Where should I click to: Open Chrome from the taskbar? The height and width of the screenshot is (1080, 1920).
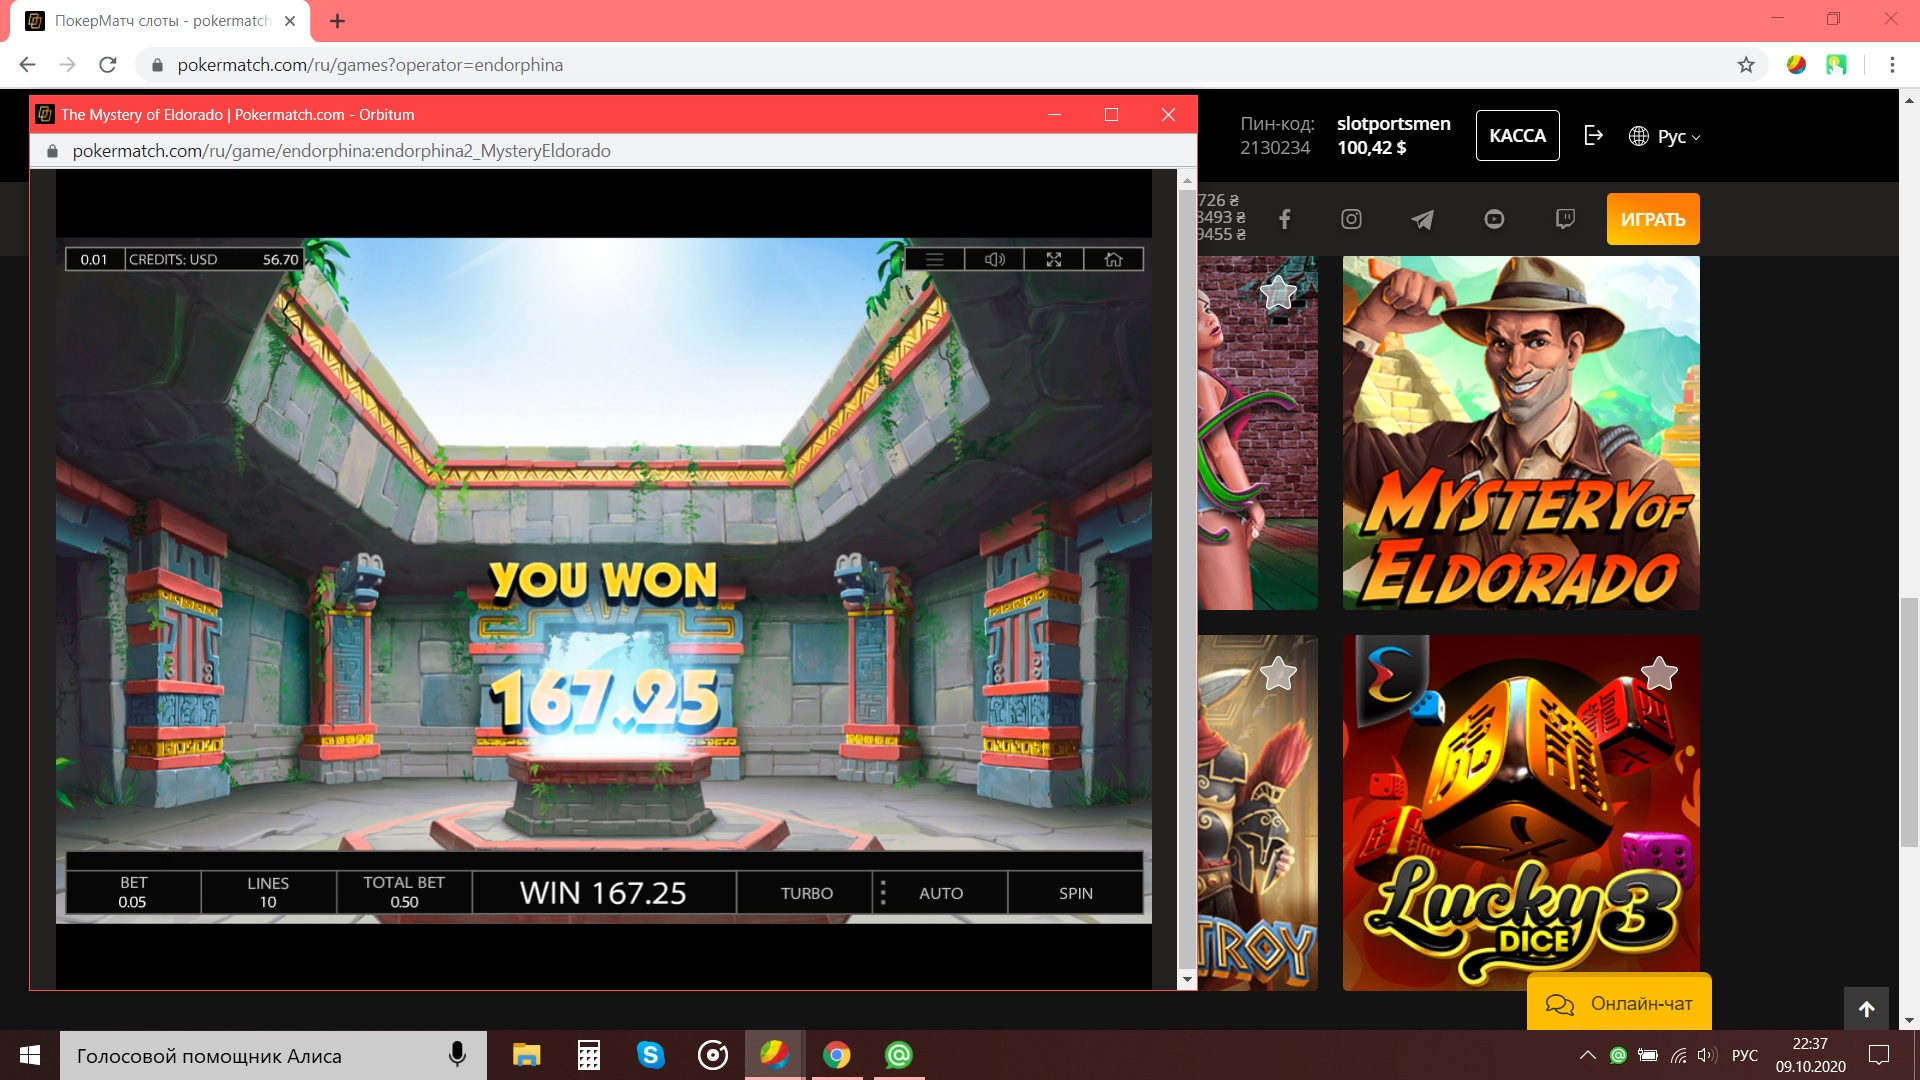836,1055
